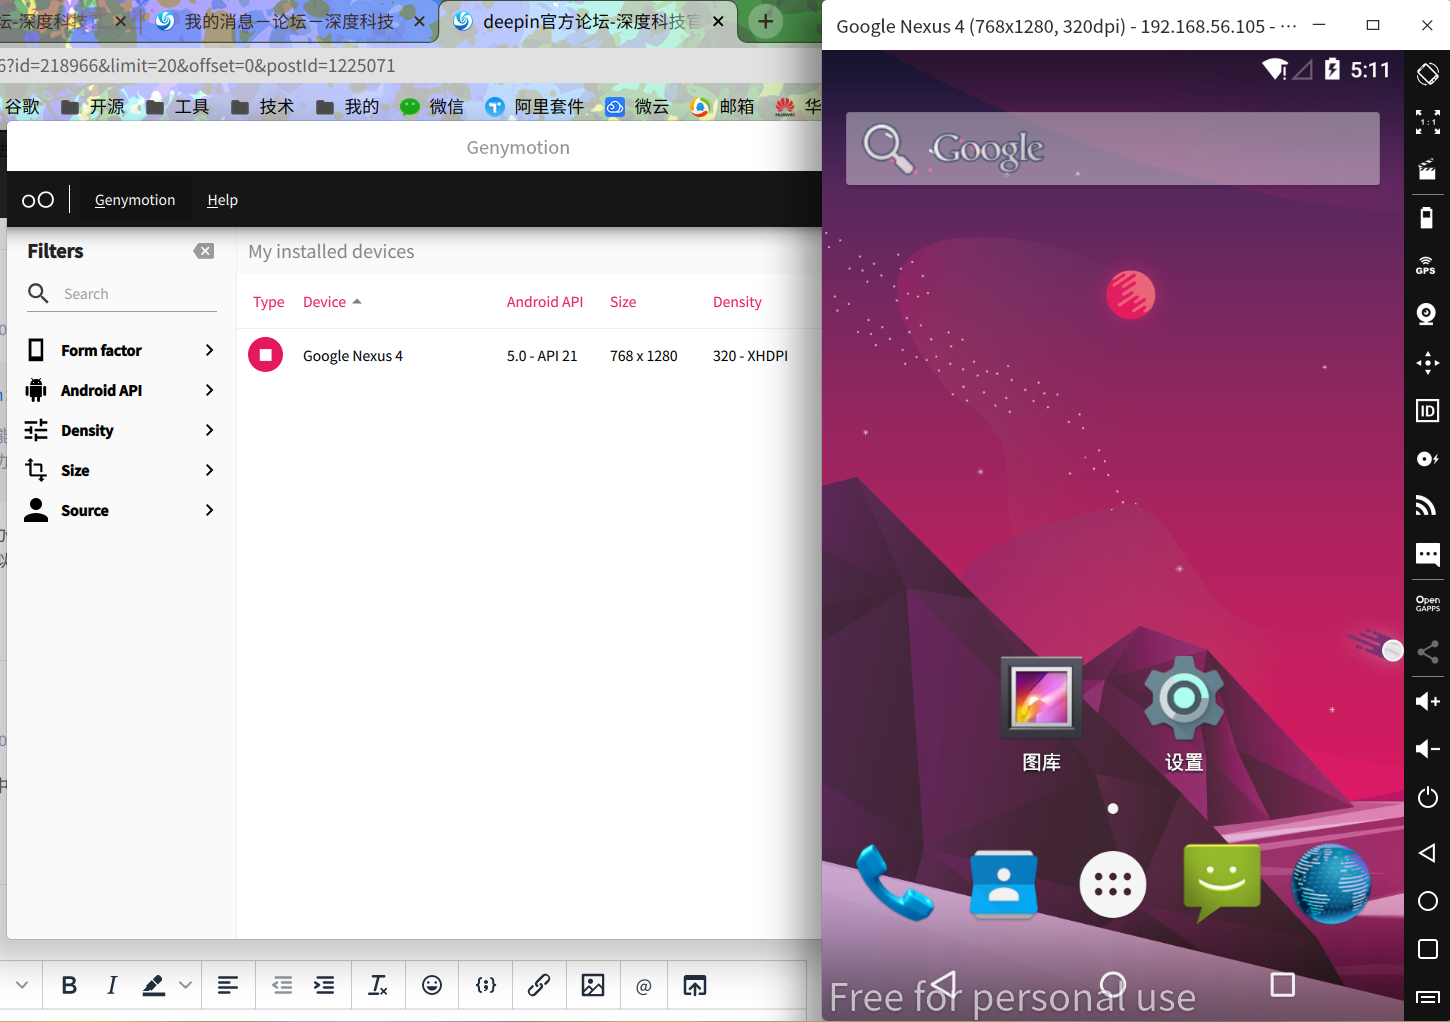Insert an emoji in forum editor
Screen dimensions: 1450x1022
click(x=432, y=986)
